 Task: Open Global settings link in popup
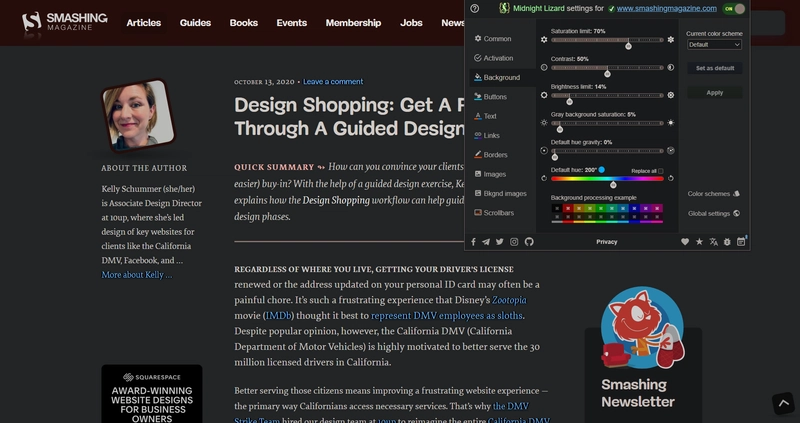click(713, 214)
